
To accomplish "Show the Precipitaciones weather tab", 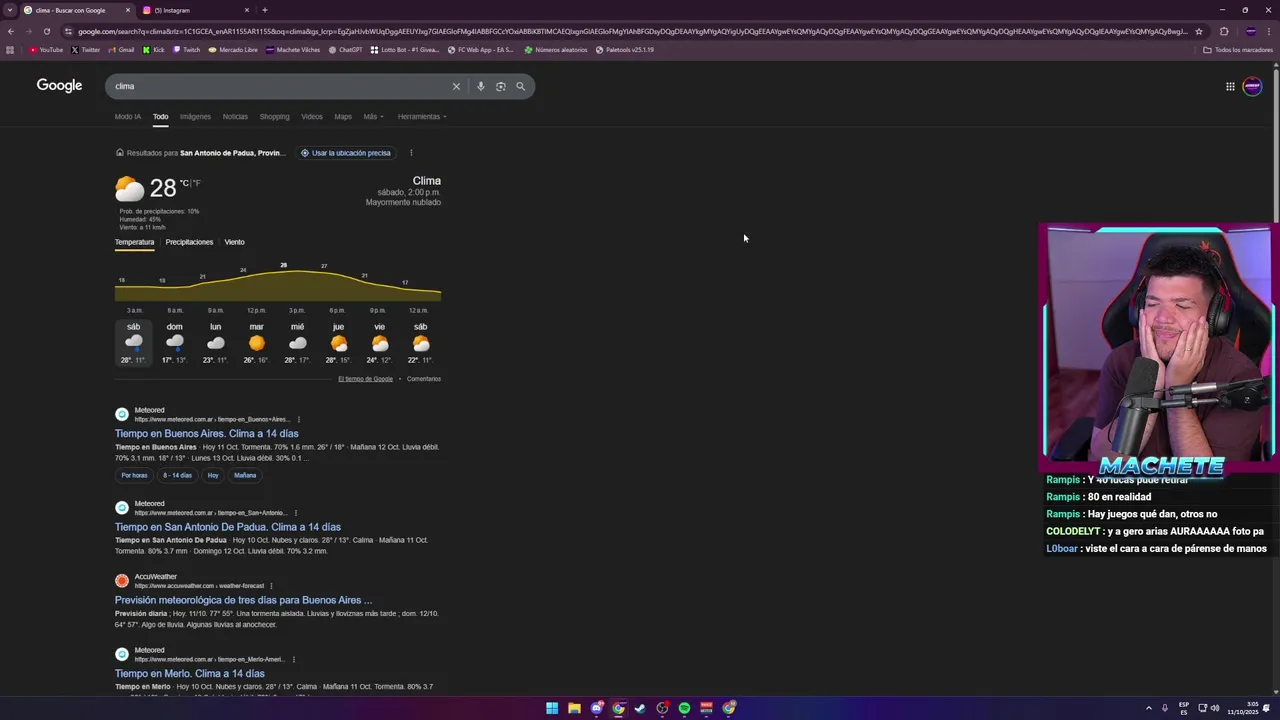I will (189, 242).
